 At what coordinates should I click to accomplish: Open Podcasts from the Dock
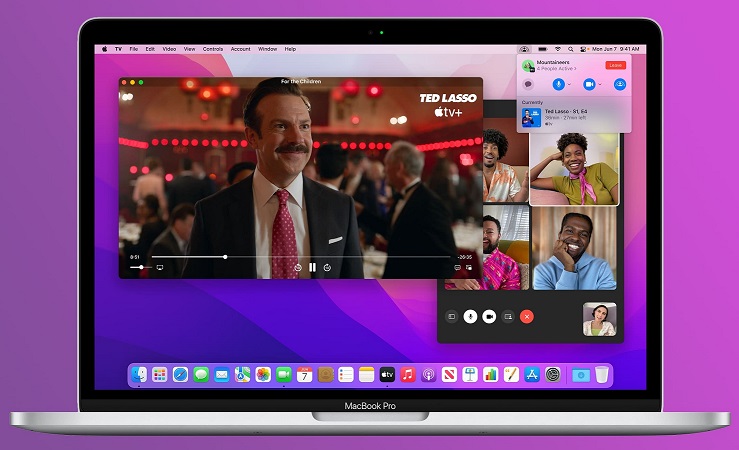[x=428, y=375]
